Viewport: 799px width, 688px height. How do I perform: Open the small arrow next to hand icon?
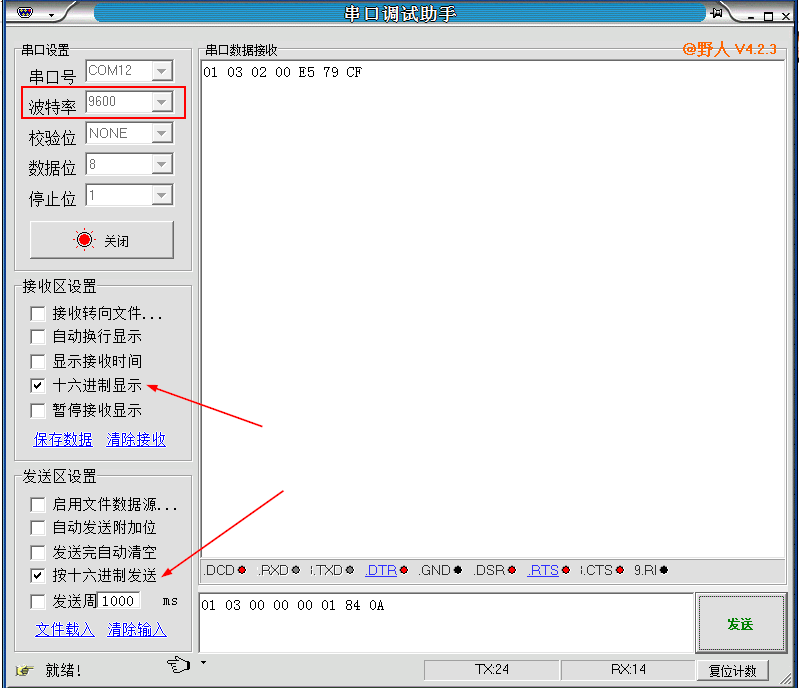click(x=204, y=663)
